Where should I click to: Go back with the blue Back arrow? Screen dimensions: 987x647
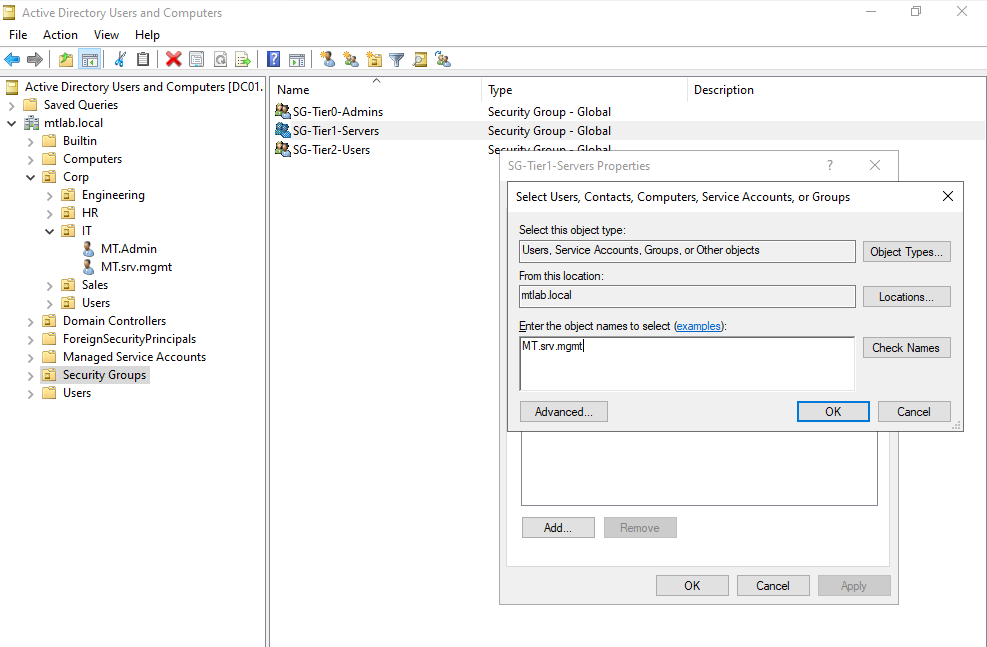(12, 60)
